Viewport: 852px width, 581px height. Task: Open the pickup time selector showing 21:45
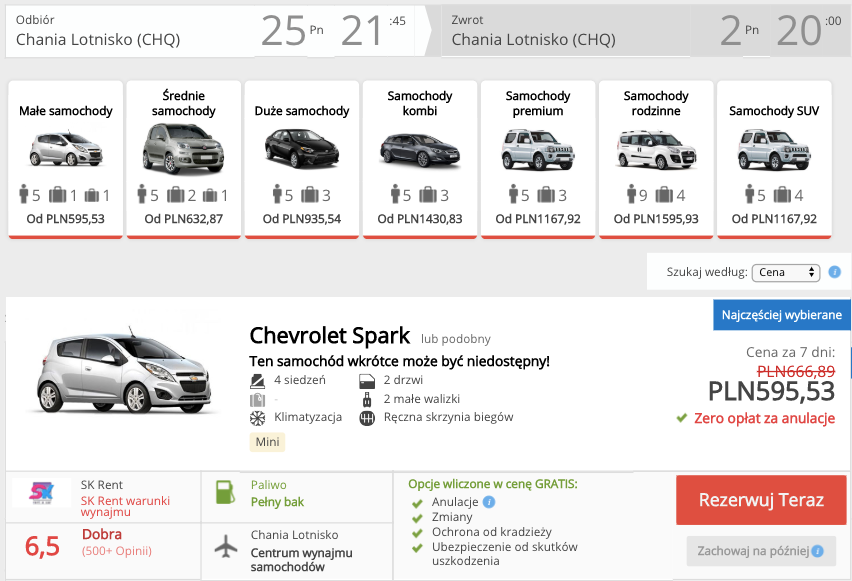[x=374, y=31]
